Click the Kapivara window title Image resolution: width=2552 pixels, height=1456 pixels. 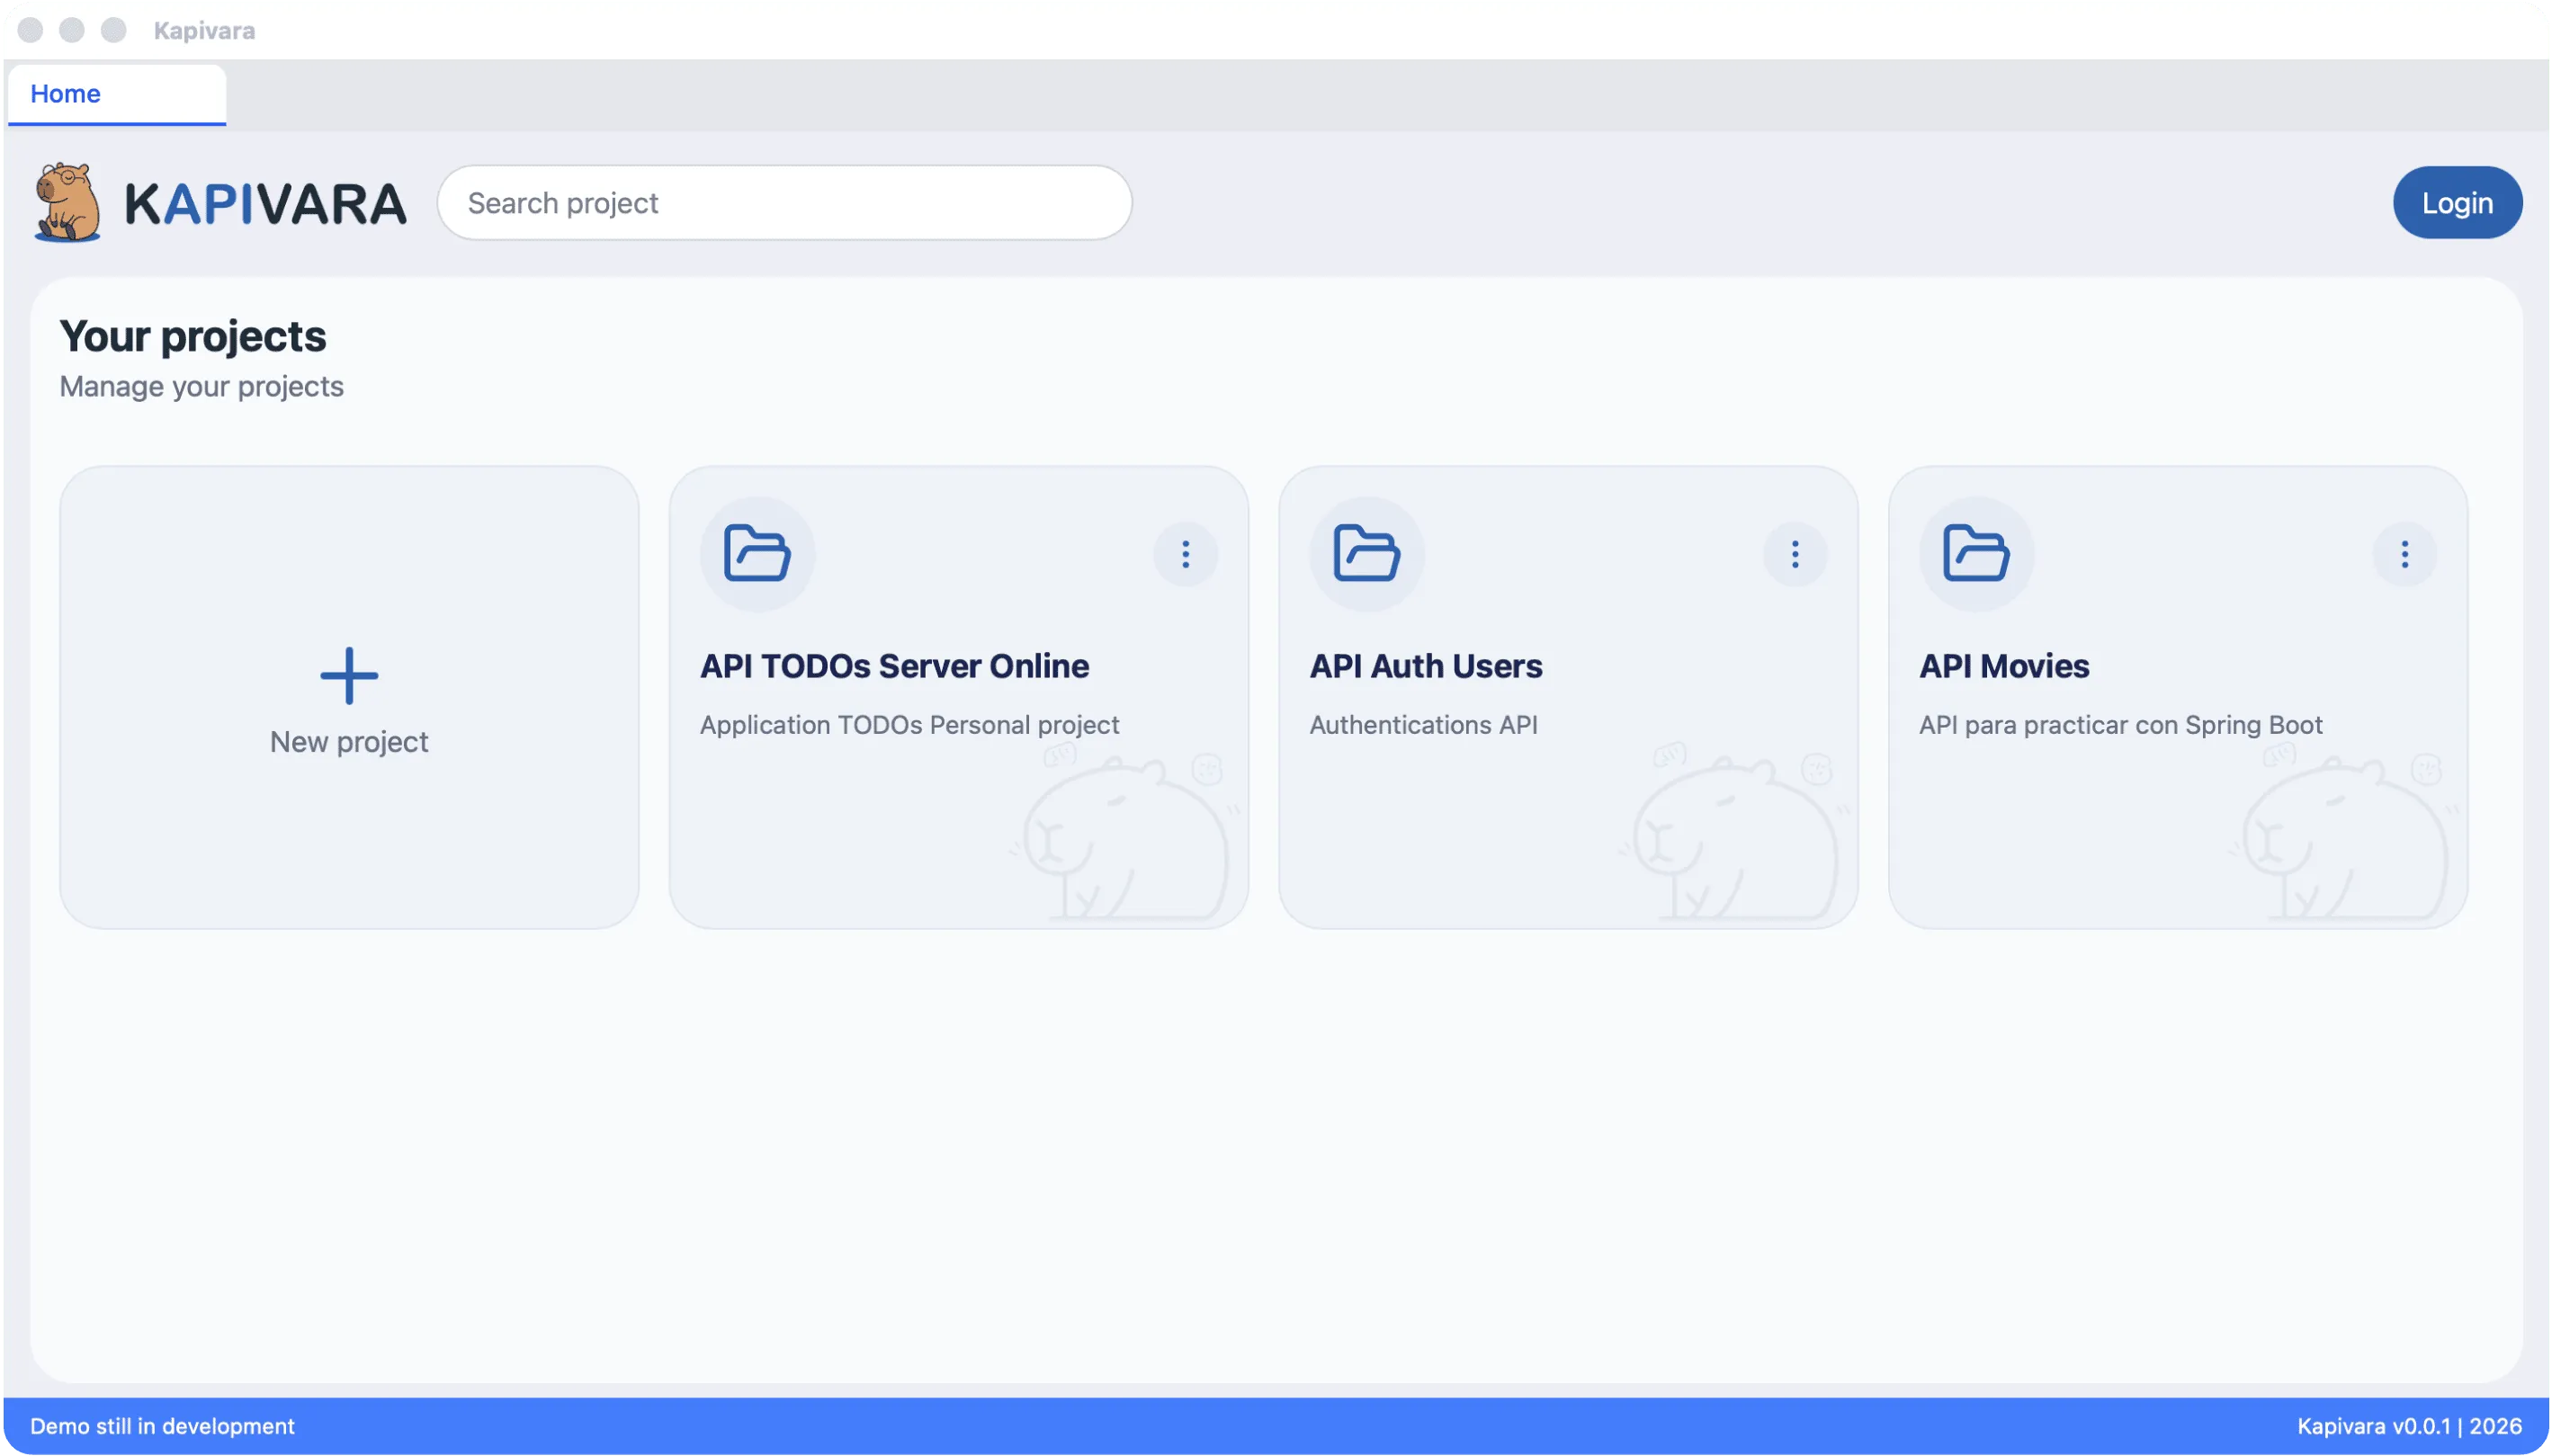click(x=203, y=30)
